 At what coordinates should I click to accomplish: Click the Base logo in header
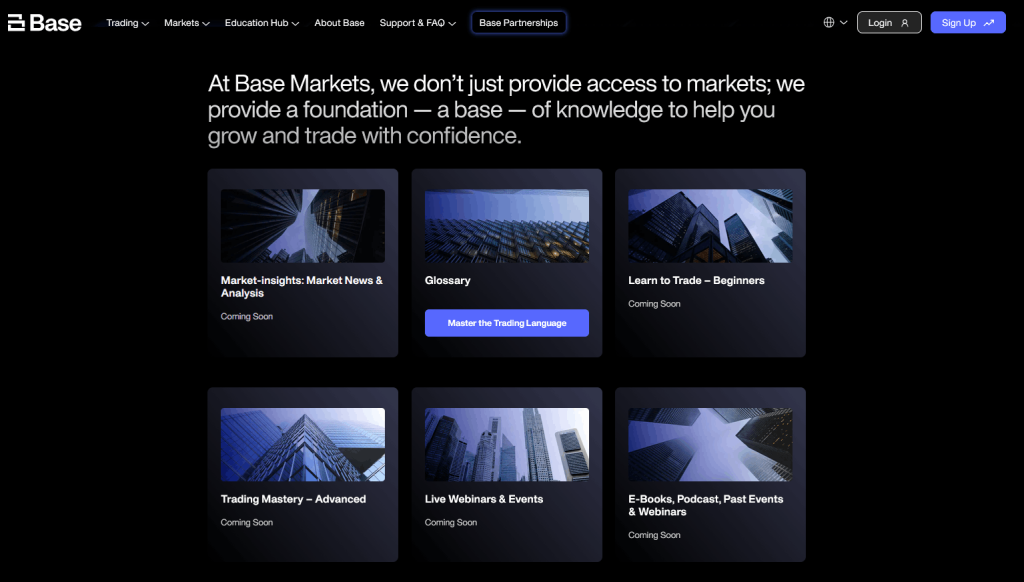point(44,23)
